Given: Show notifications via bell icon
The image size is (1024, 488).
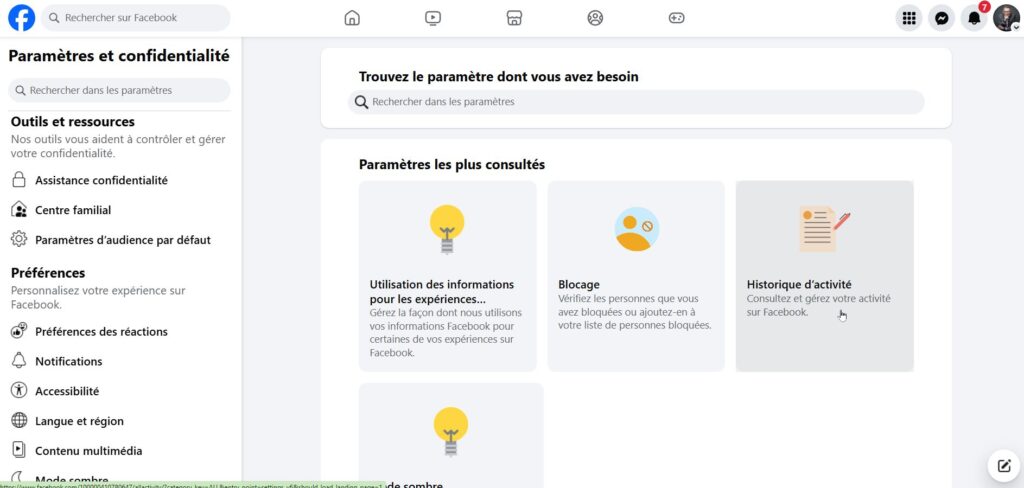Looking at the screenshot, I should tap(973, 18).
